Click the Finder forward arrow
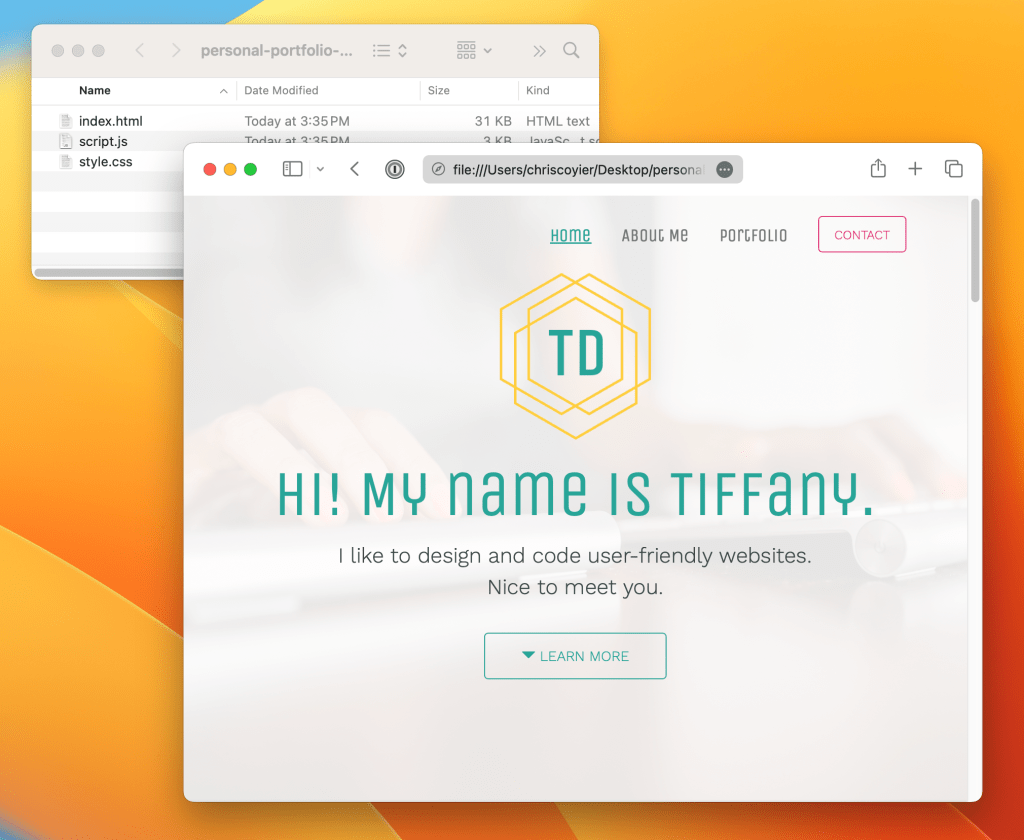The height and width of the screenshot is (840, 1024). [176, 50]
